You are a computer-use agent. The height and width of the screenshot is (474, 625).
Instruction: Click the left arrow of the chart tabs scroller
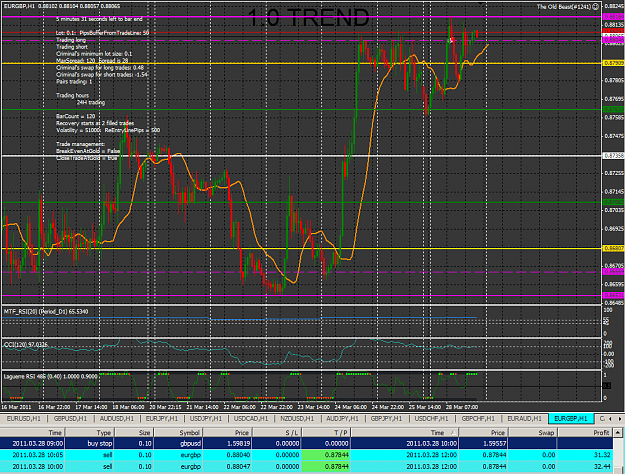611,419
